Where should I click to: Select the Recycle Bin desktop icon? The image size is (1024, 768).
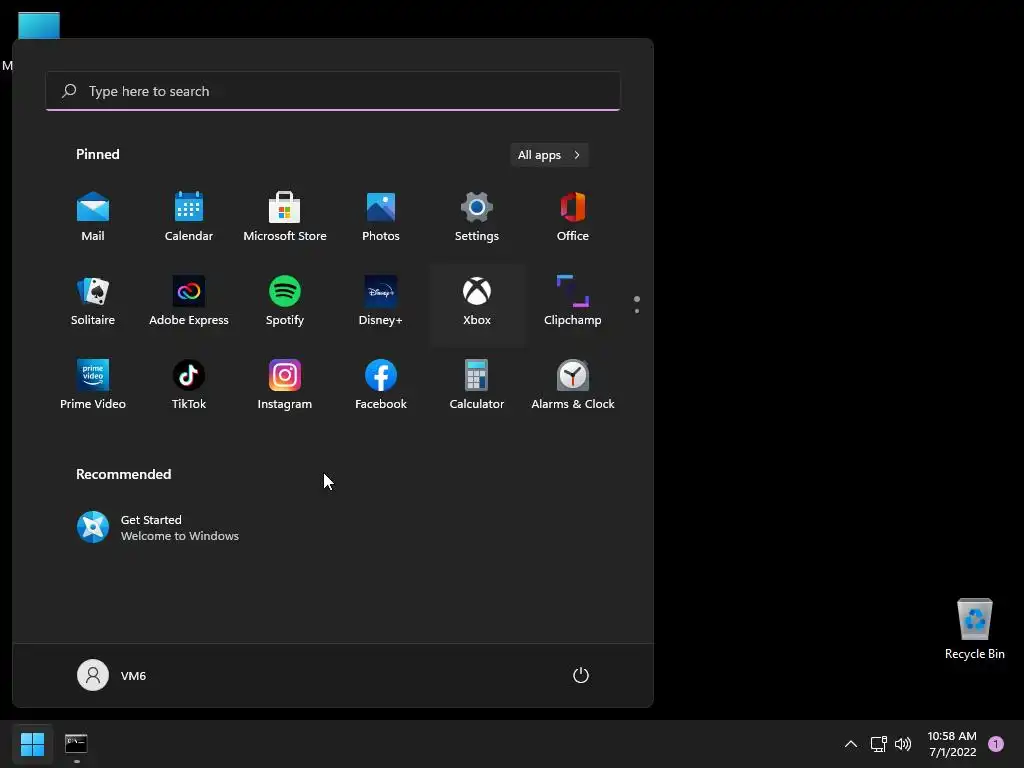click(x=974, y=629)
